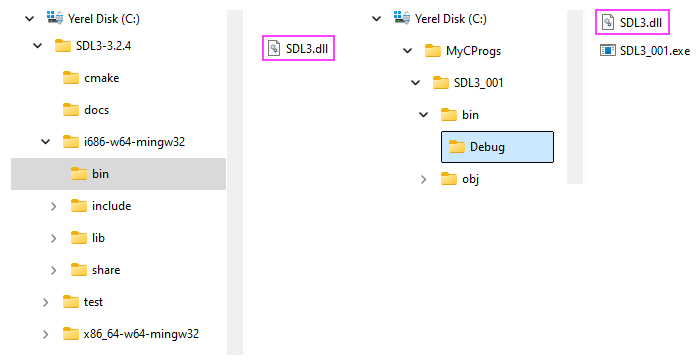Select the highlighted Debug folder
698x362 pixels.
pyautogui.click(x=497, y=147)
